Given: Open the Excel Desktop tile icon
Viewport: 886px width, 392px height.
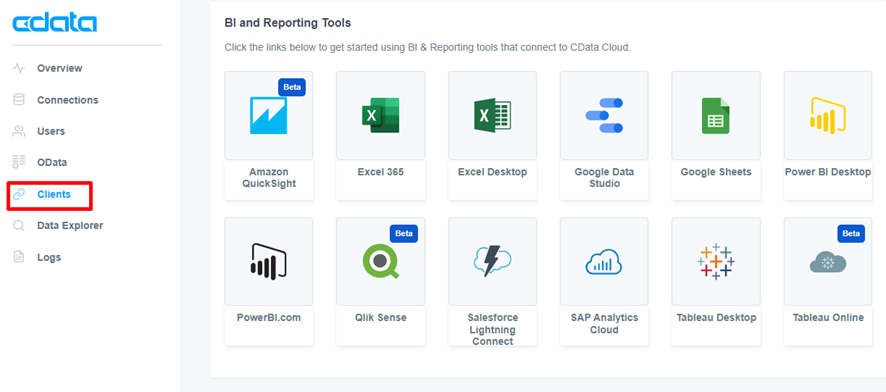Looking at the screenshot, I should [x=493, y=115].
